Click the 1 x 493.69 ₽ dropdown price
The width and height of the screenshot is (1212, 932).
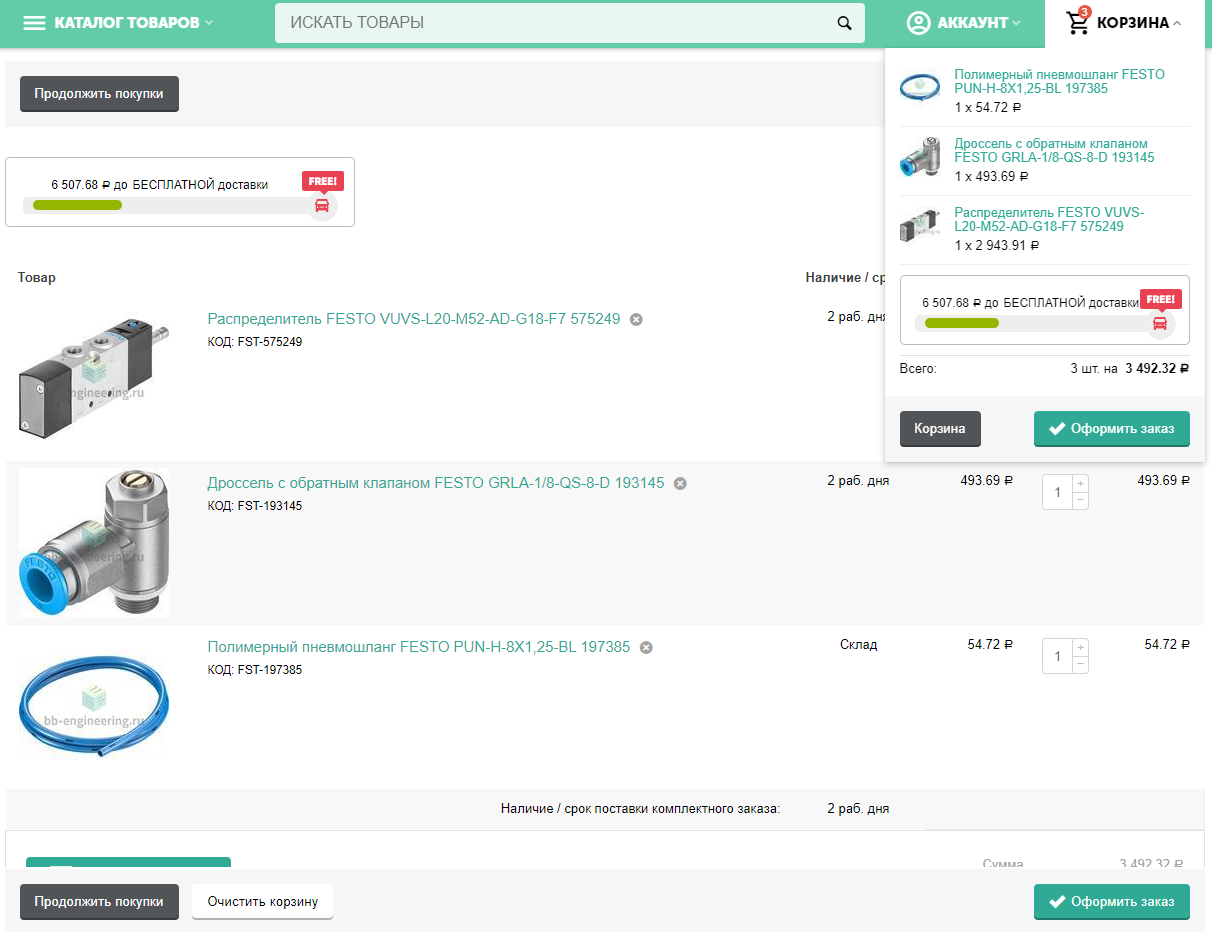[991, 177]
